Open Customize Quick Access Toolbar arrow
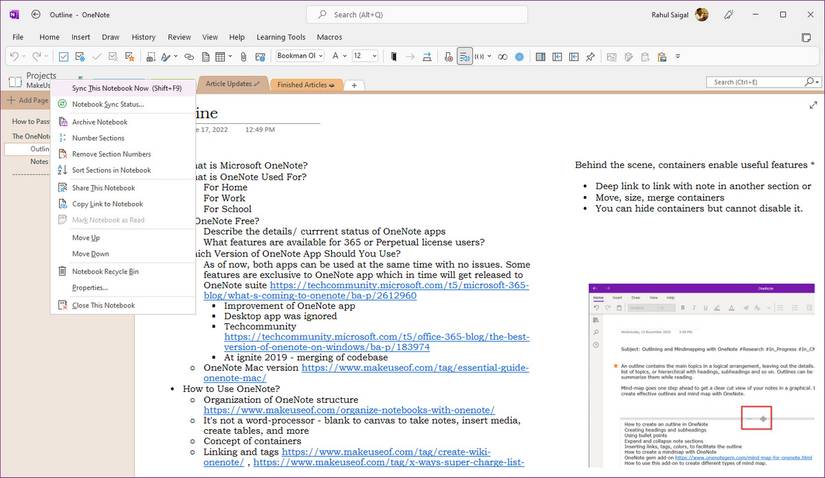The width and height of the screenshot is (825, 478). coord(678,56)
